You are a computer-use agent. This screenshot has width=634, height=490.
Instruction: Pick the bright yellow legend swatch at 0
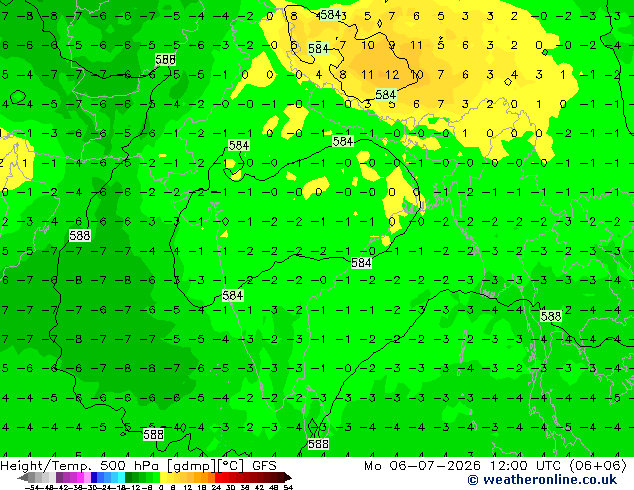click(163, 477)
